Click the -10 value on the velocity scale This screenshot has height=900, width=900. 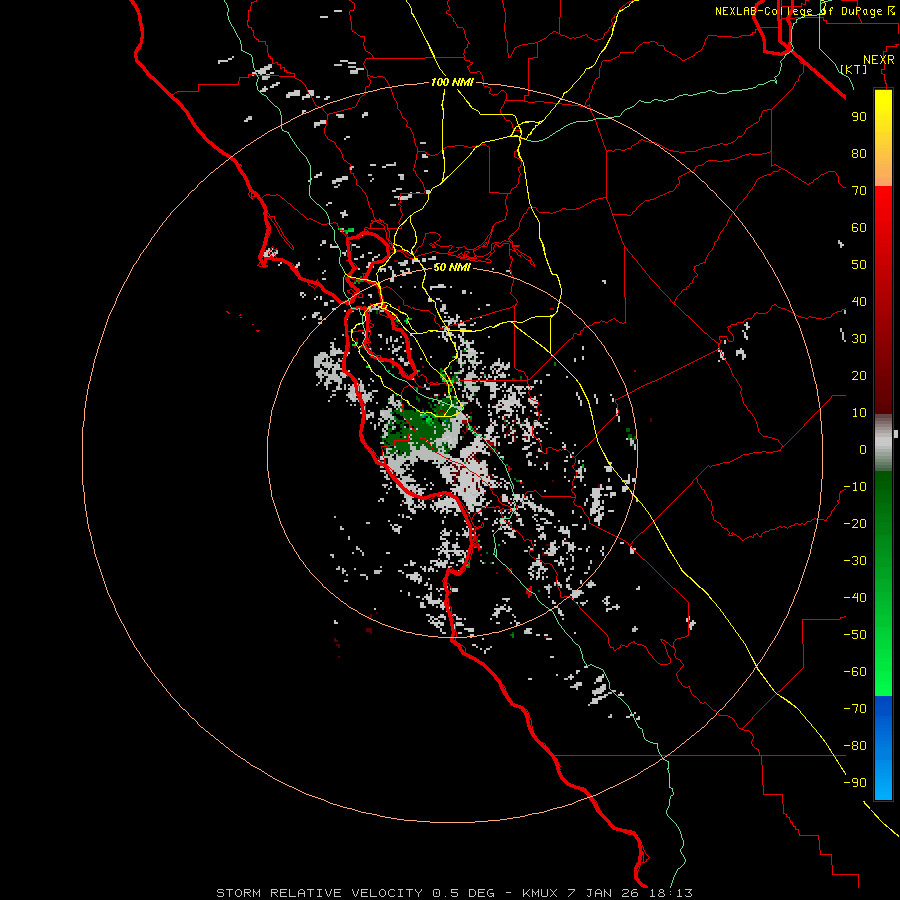click(x=855, y=487)
